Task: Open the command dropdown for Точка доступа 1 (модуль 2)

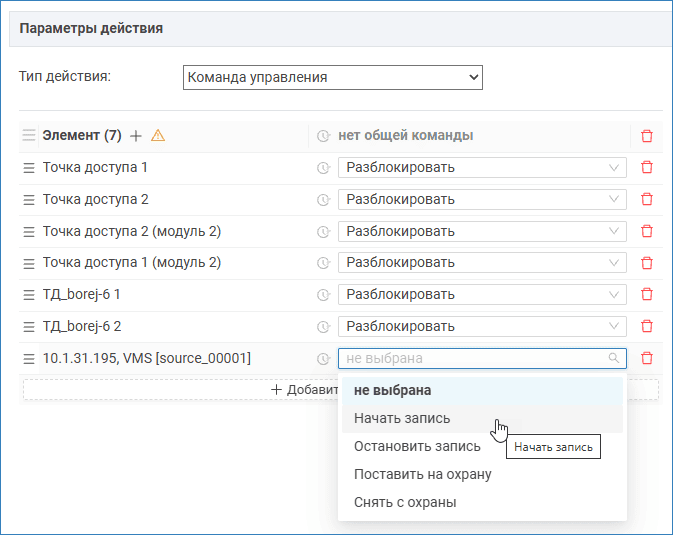Action: 482,262
